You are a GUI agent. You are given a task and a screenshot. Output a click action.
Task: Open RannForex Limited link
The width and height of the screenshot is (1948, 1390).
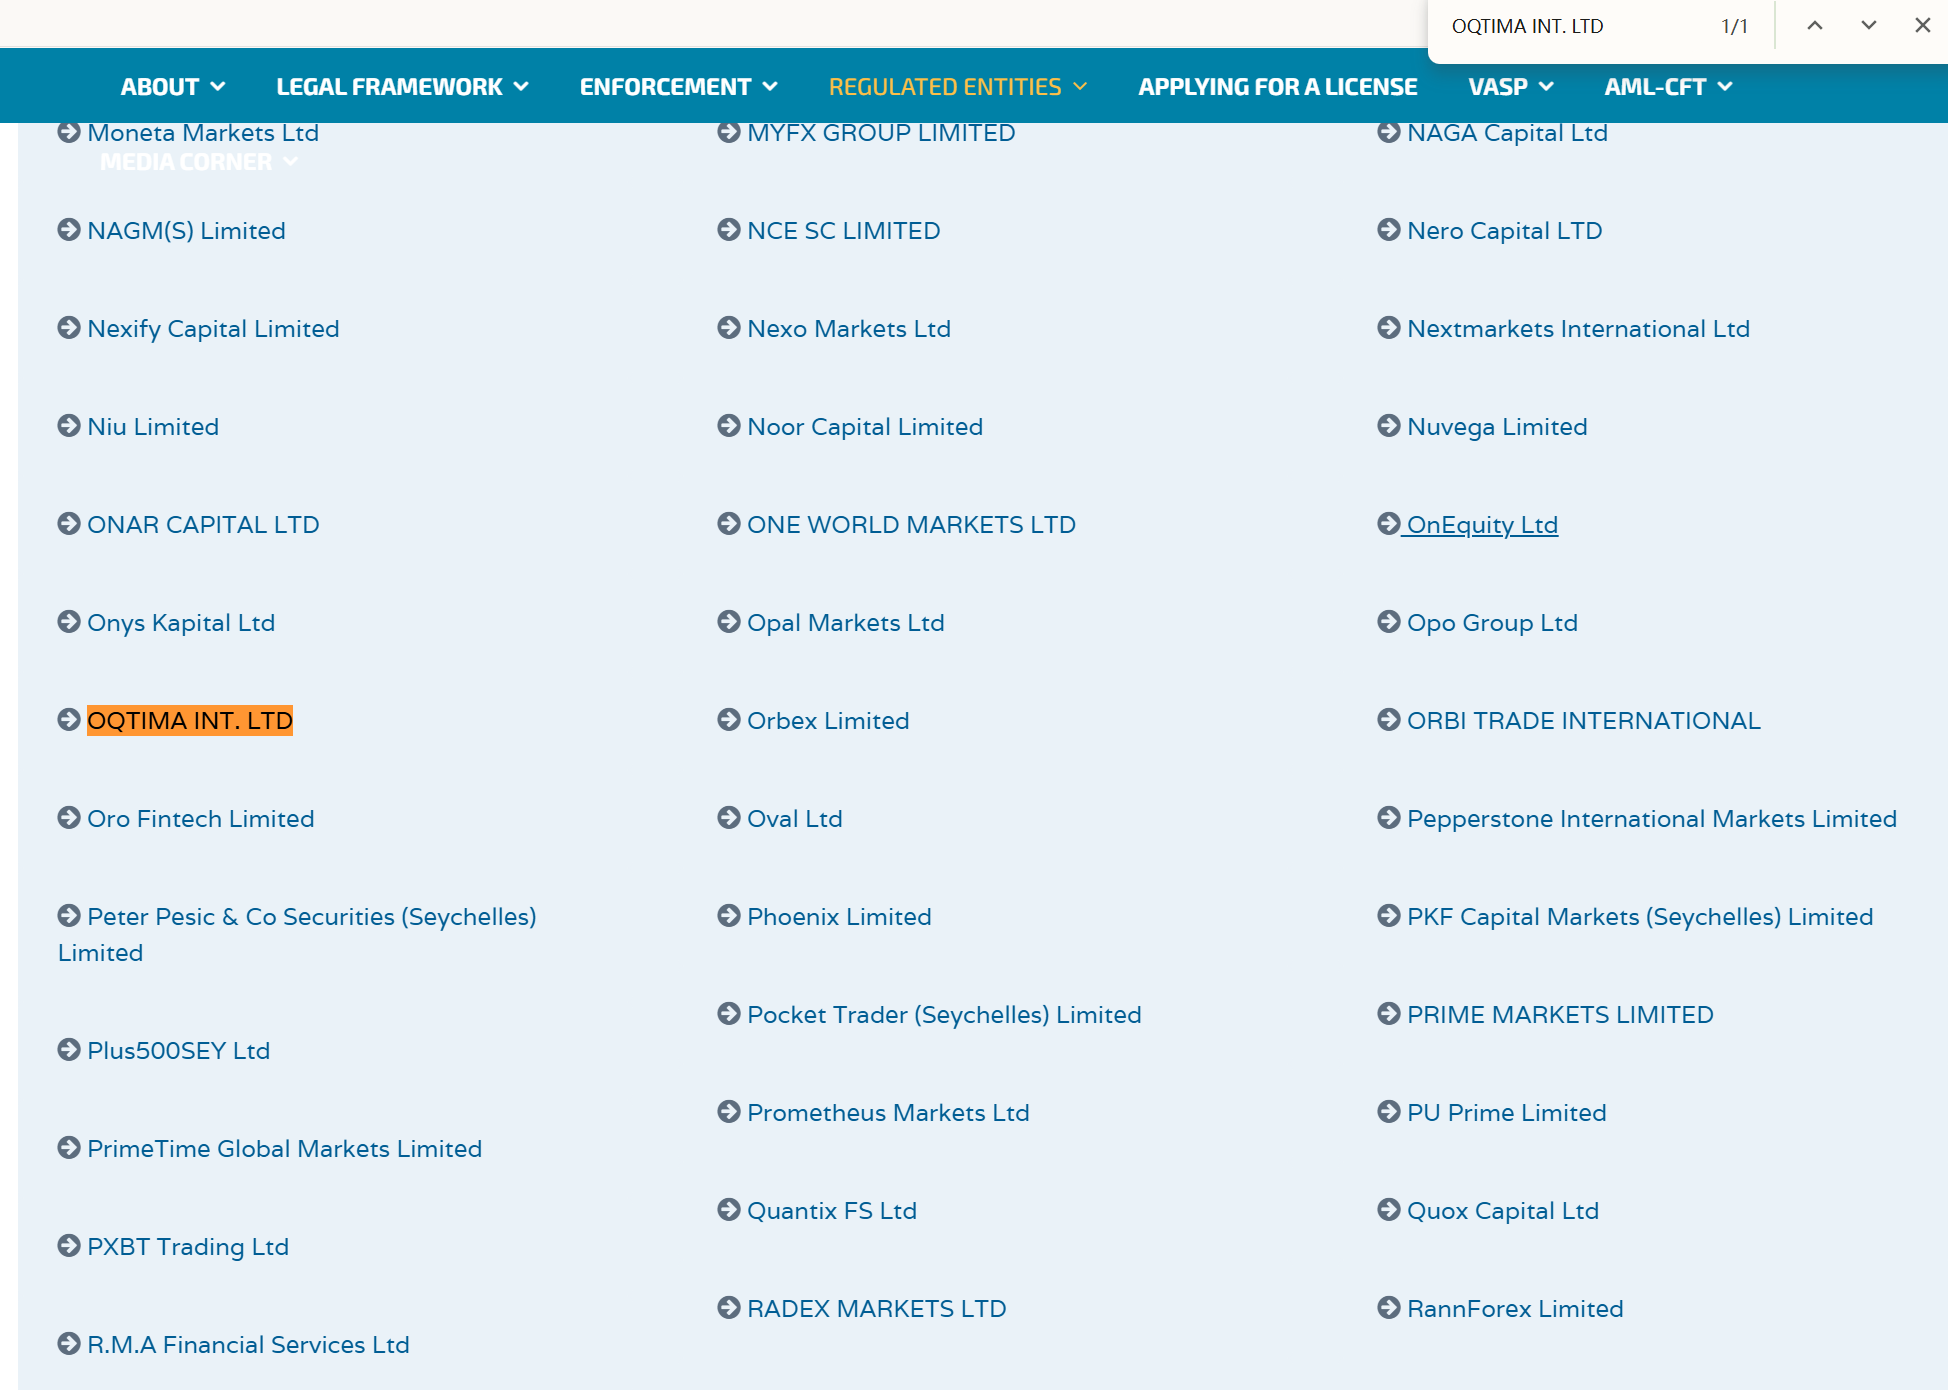point(1515,1309)
